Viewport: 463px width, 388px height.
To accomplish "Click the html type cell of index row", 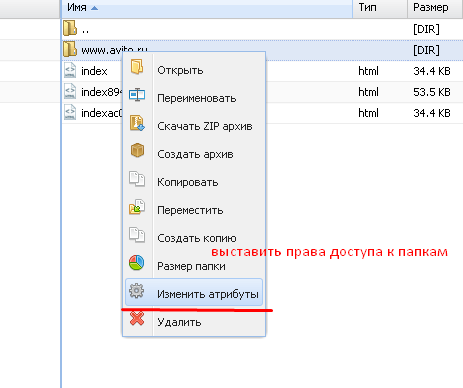I will click(x=368, y=71).
